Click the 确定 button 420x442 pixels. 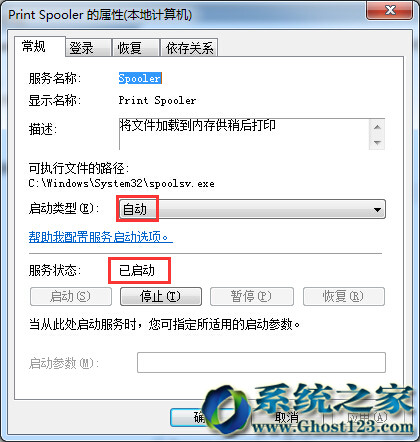pos(200,417)
